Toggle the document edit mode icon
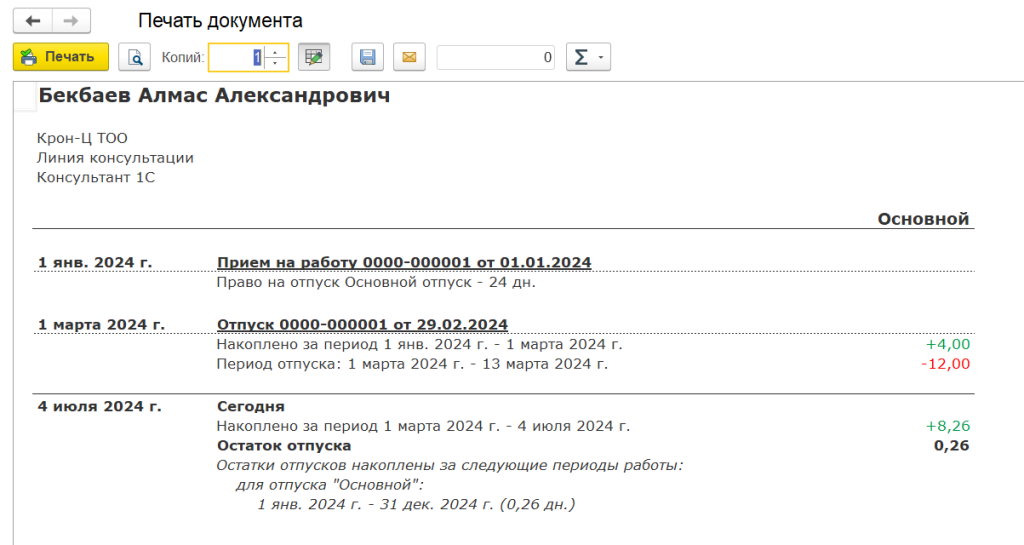The image size is (1024, 545). 315,57
